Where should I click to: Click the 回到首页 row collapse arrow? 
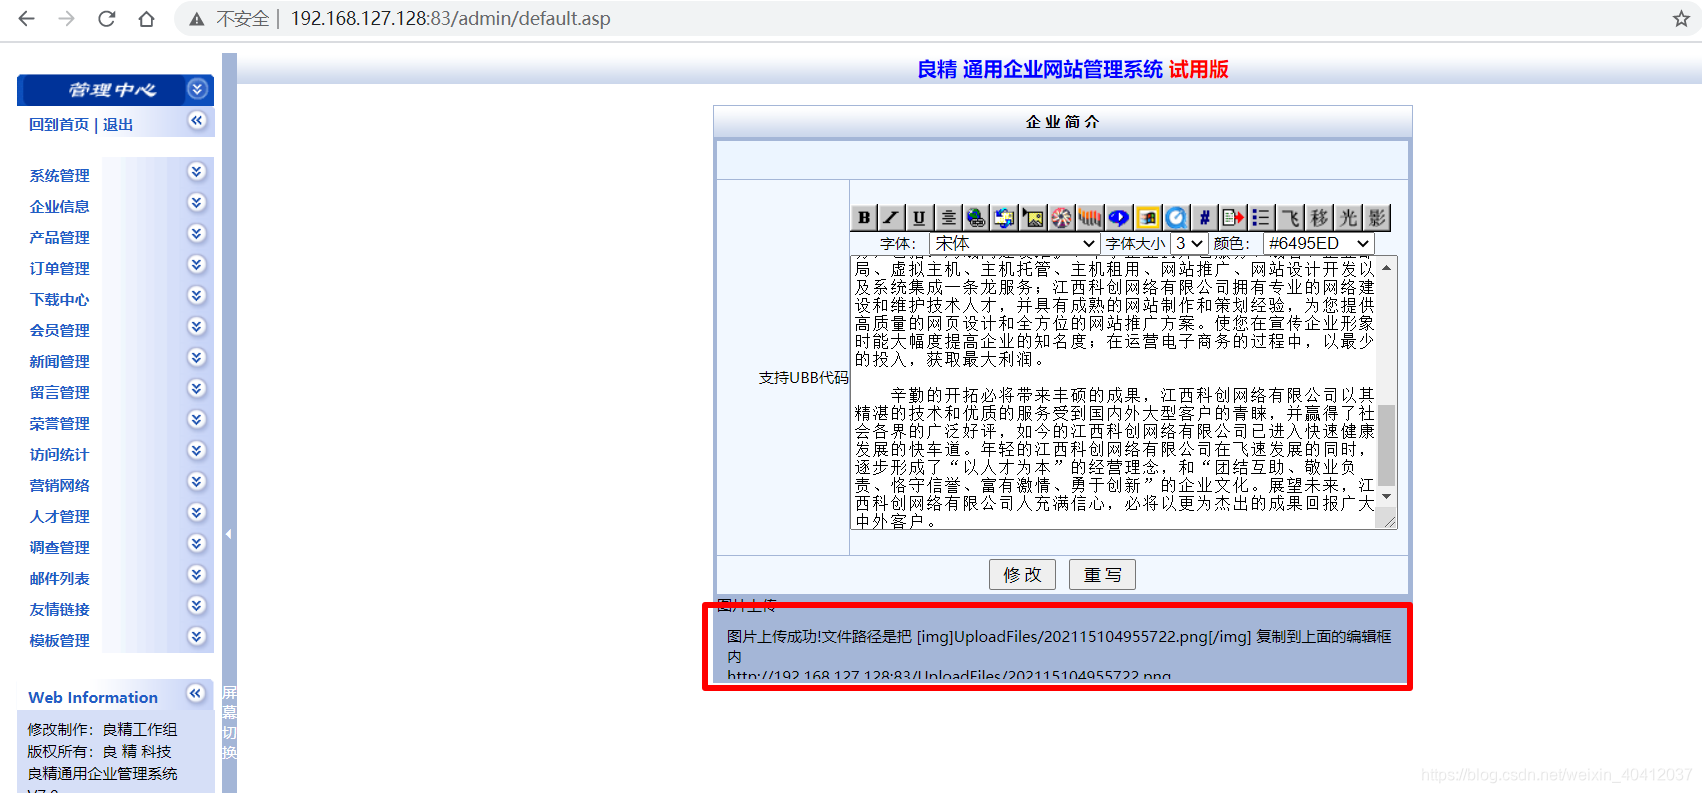point(197,121)
